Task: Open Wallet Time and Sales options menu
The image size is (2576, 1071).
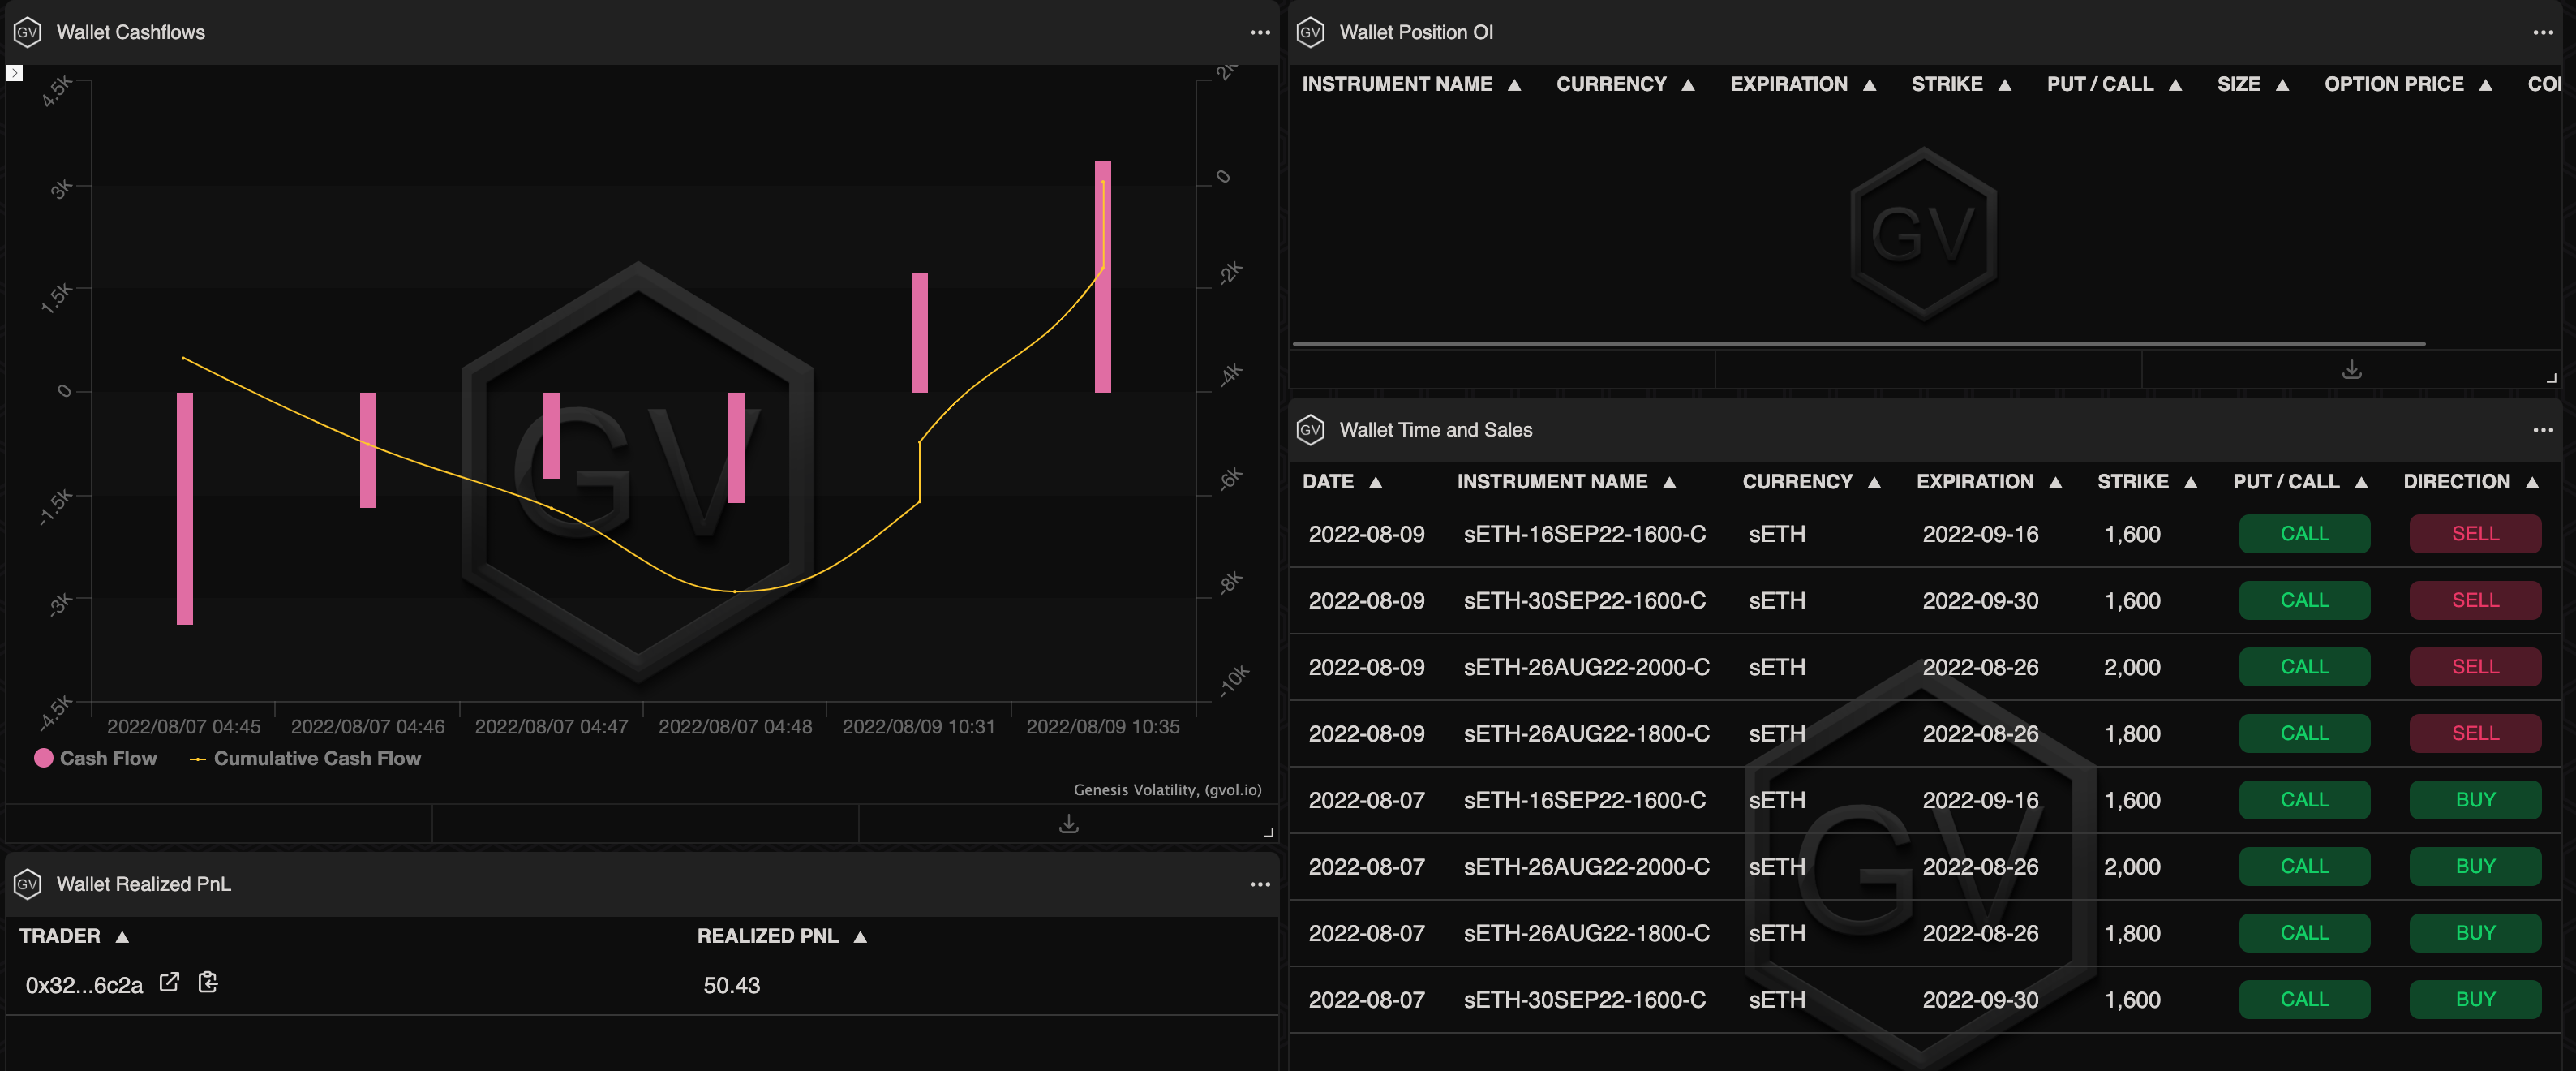Action: tap(2542, 430)
